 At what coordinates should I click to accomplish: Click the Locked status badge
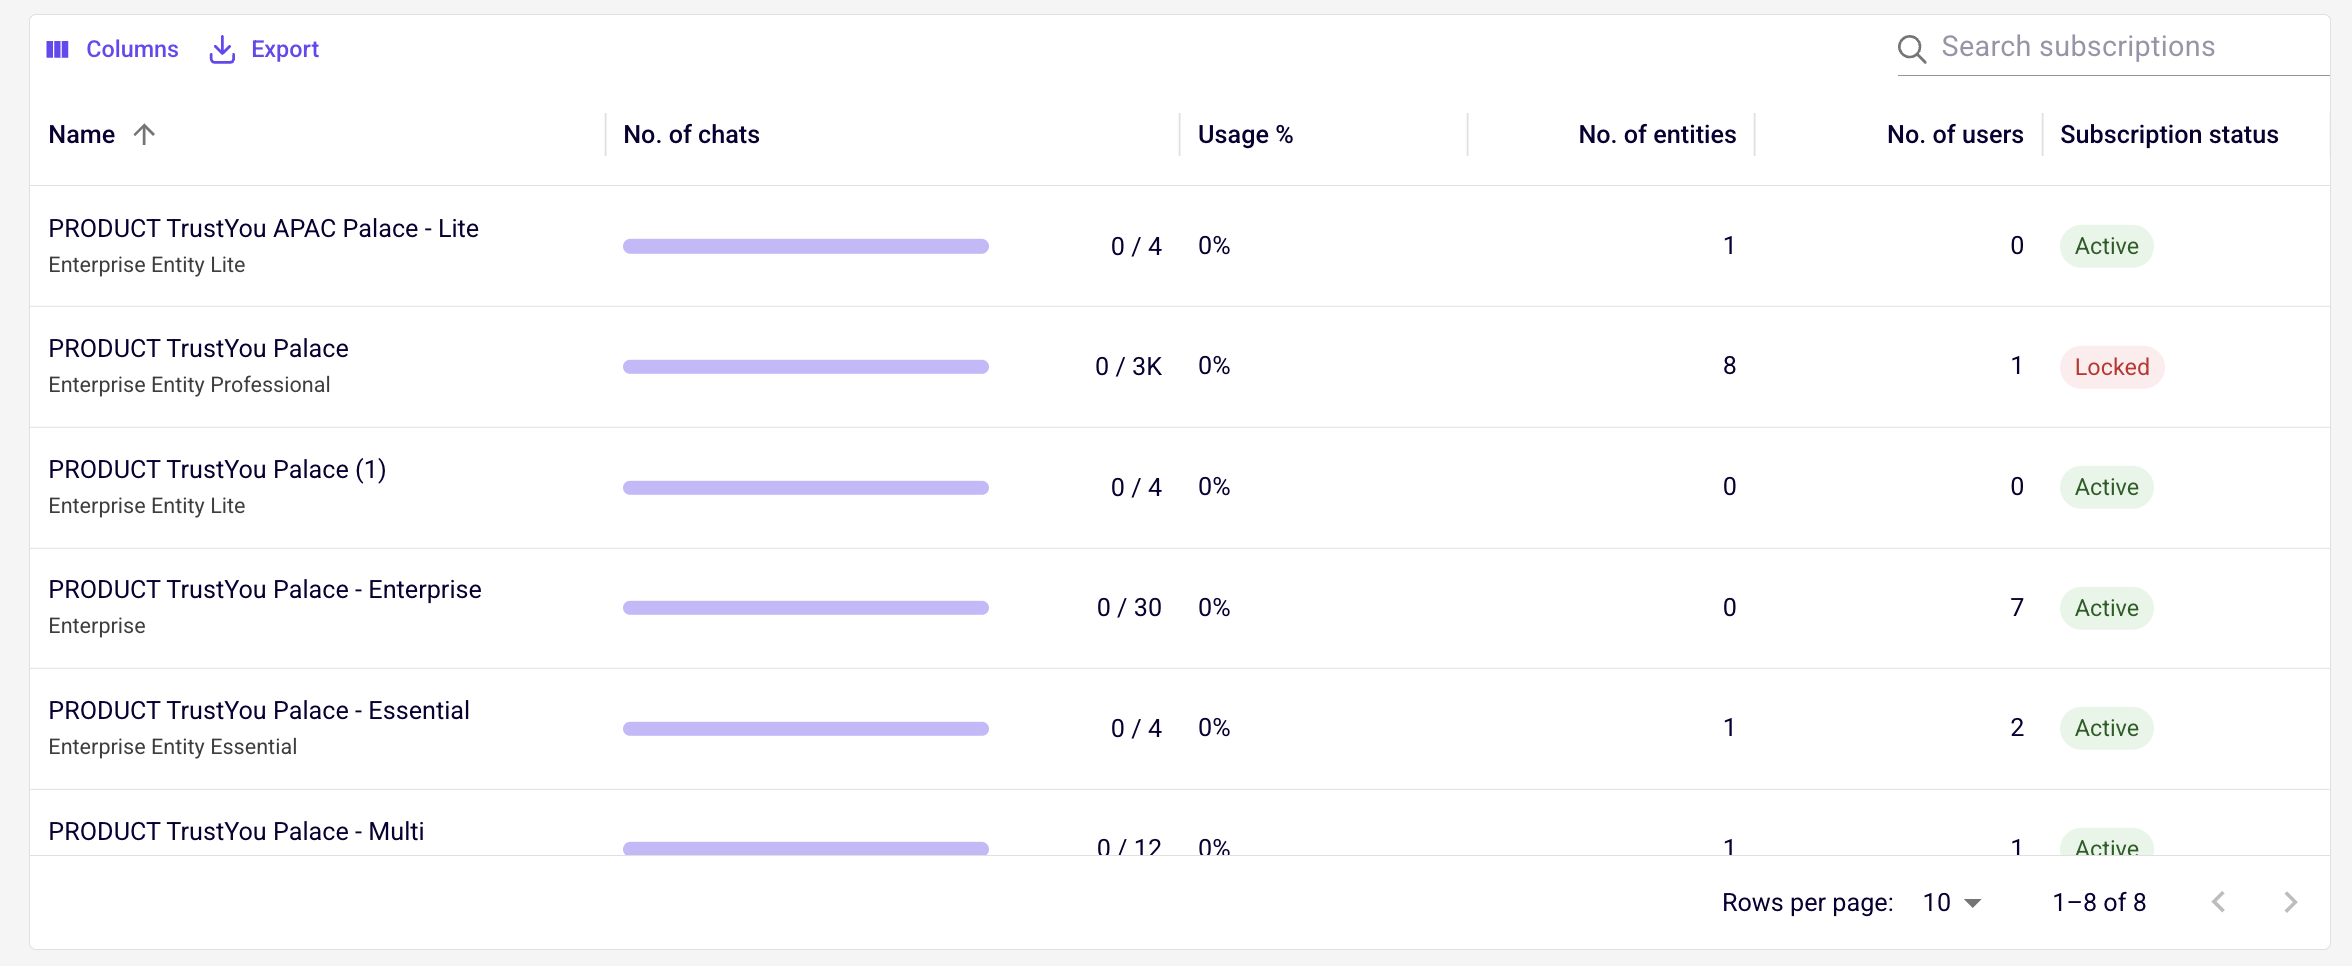pyautogui.click(x=2112, y=367)
